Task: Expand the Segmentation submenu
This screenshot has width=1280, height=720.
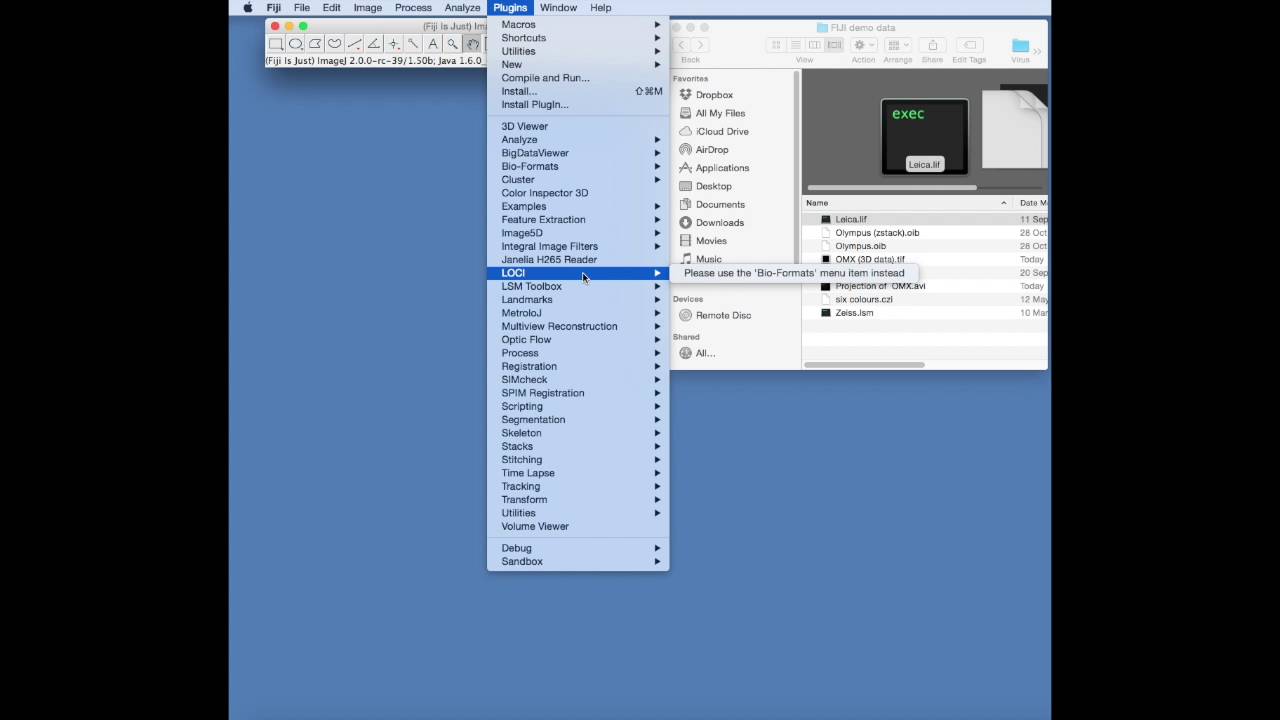Action: point(578,420)
